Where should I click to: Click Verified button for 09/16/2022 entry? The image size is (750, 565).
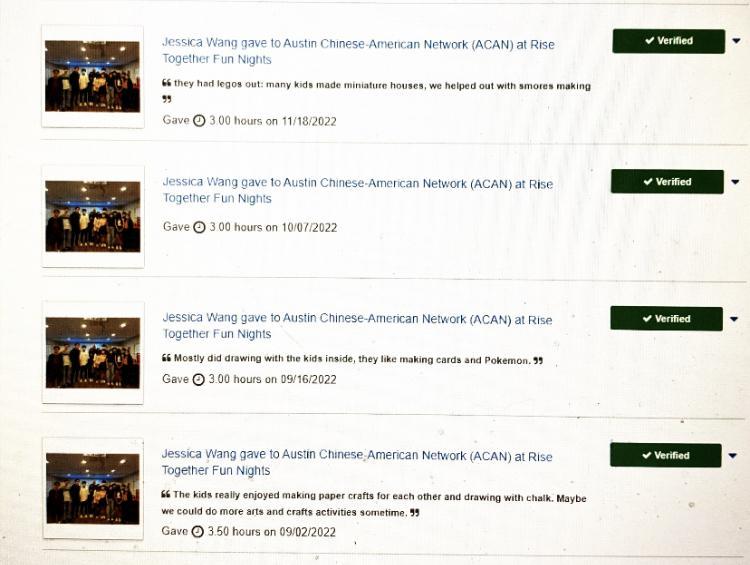pyautogui.click(x=666, y=319)
